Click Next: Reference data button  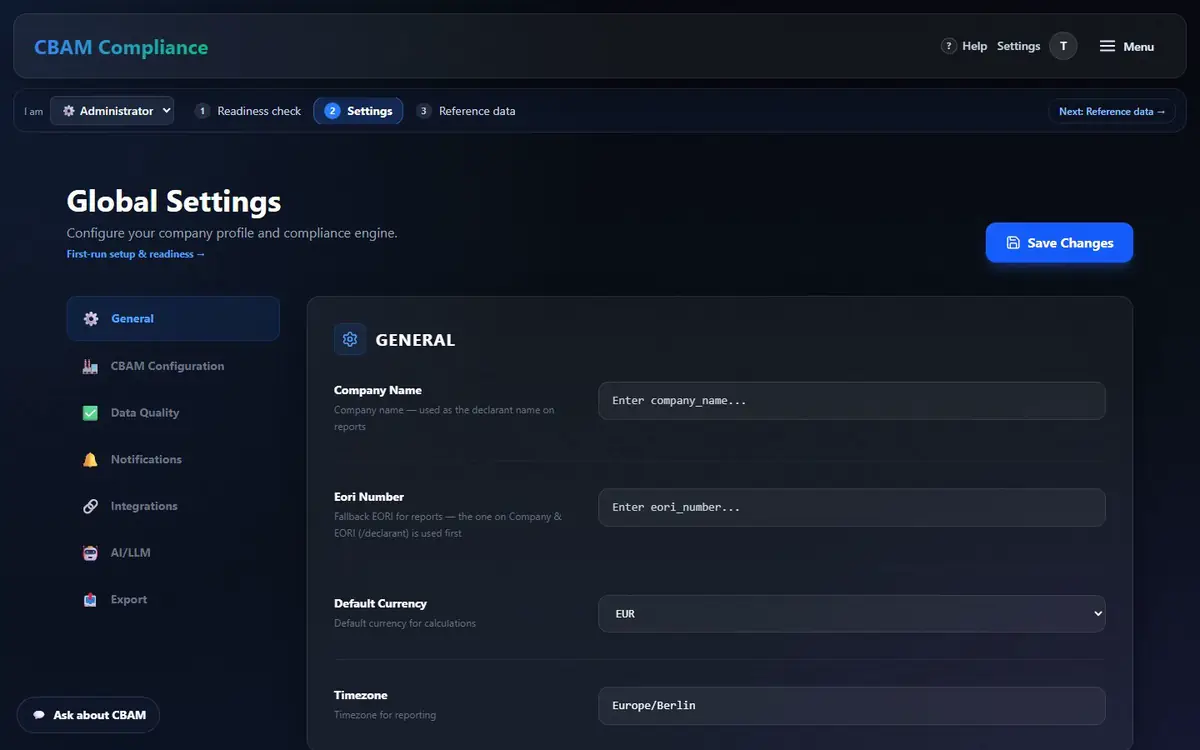pyautogui.click(x=1112, y=111)
